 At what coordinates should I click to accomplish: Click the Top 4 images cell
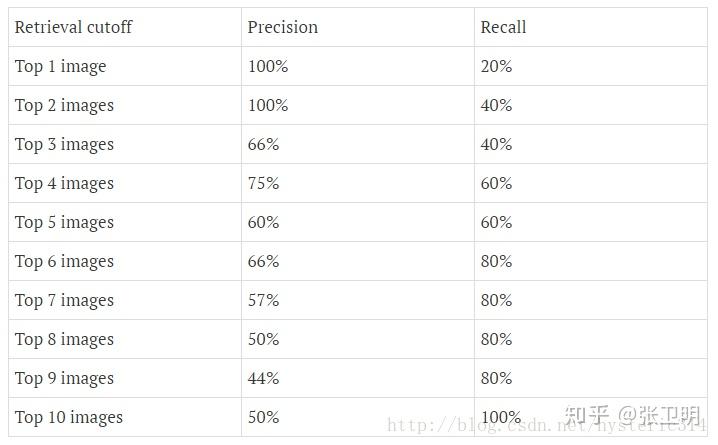(x=64, y=184)
